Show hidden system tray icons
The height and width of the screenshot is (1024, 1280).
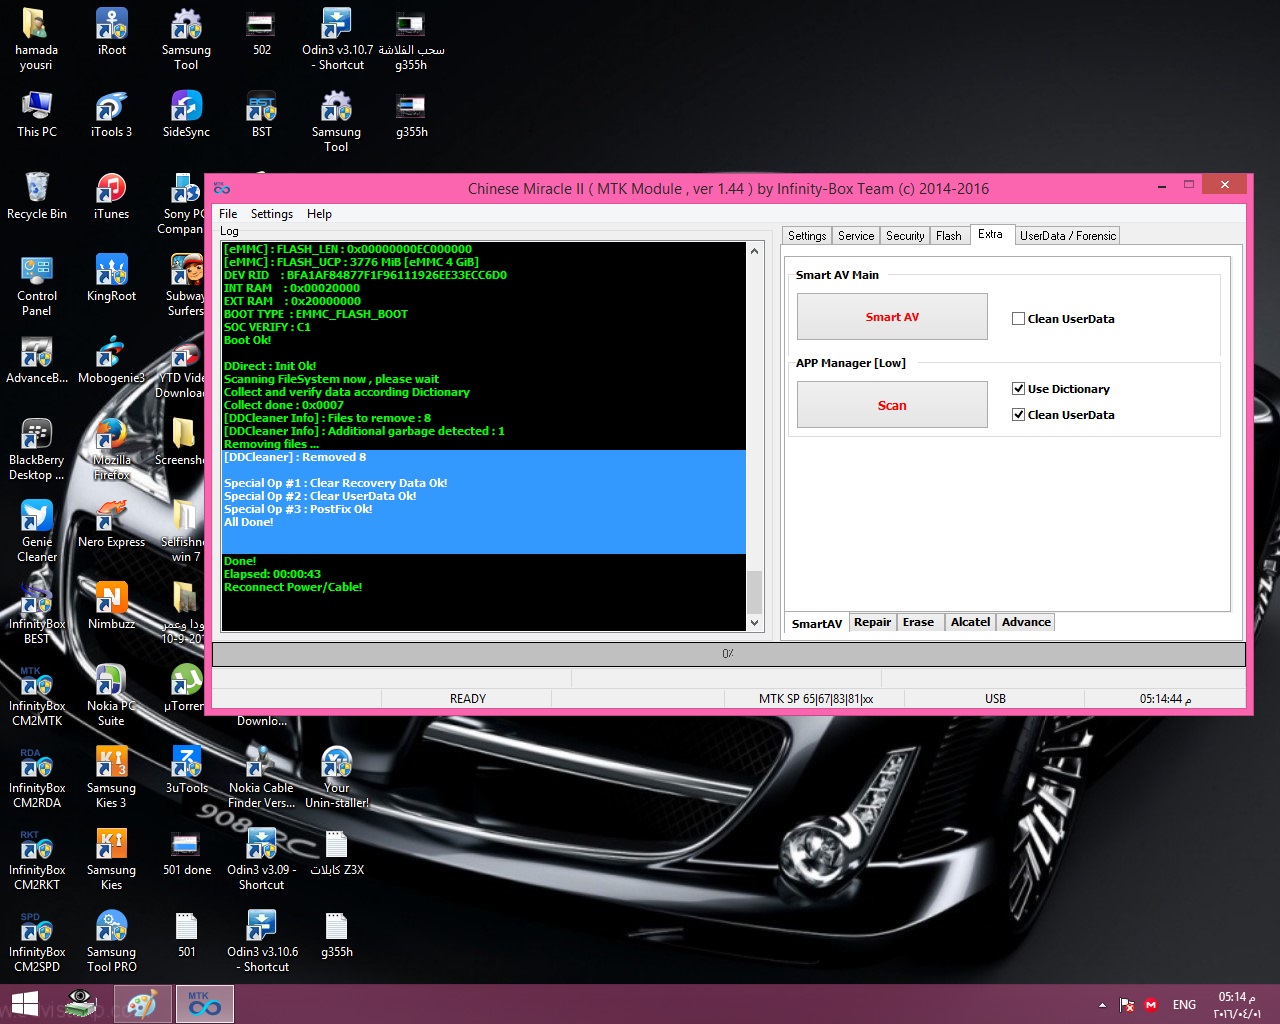tap(1102, 1005)
